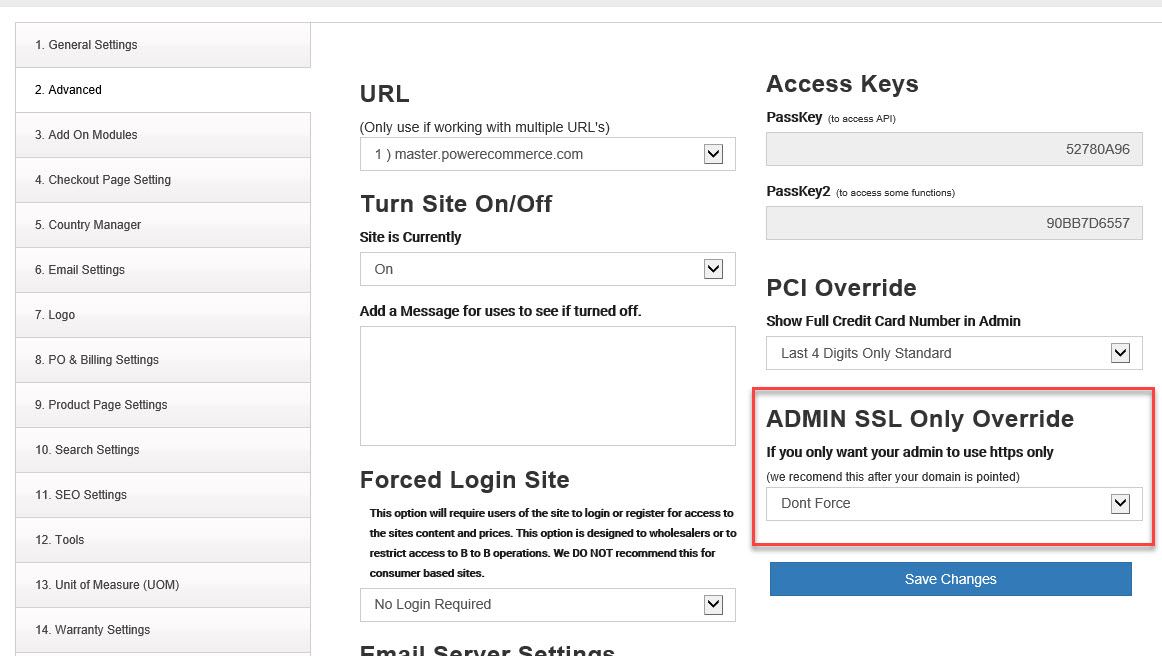Open the Site is Currently dropdown
This screenshot has height=656, width=1162.
(547, 269)
